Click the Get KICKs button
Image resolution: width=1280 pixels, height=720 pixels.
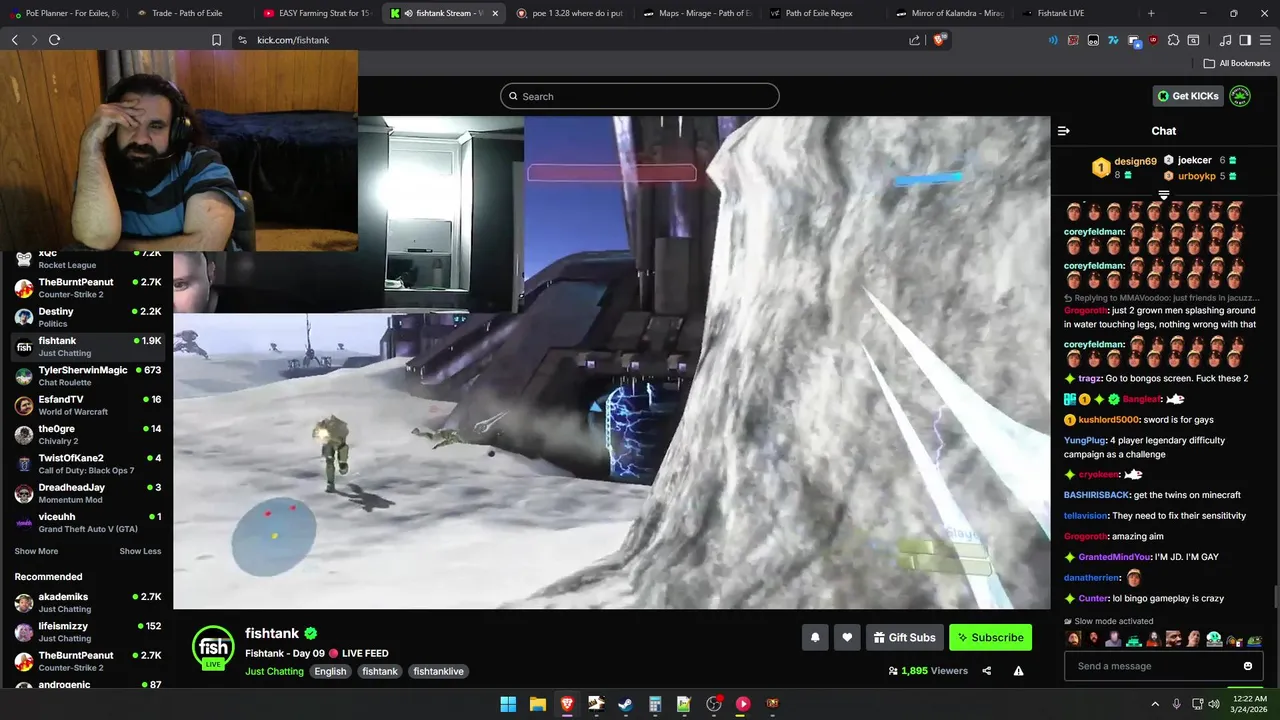tap(1188, 96)
